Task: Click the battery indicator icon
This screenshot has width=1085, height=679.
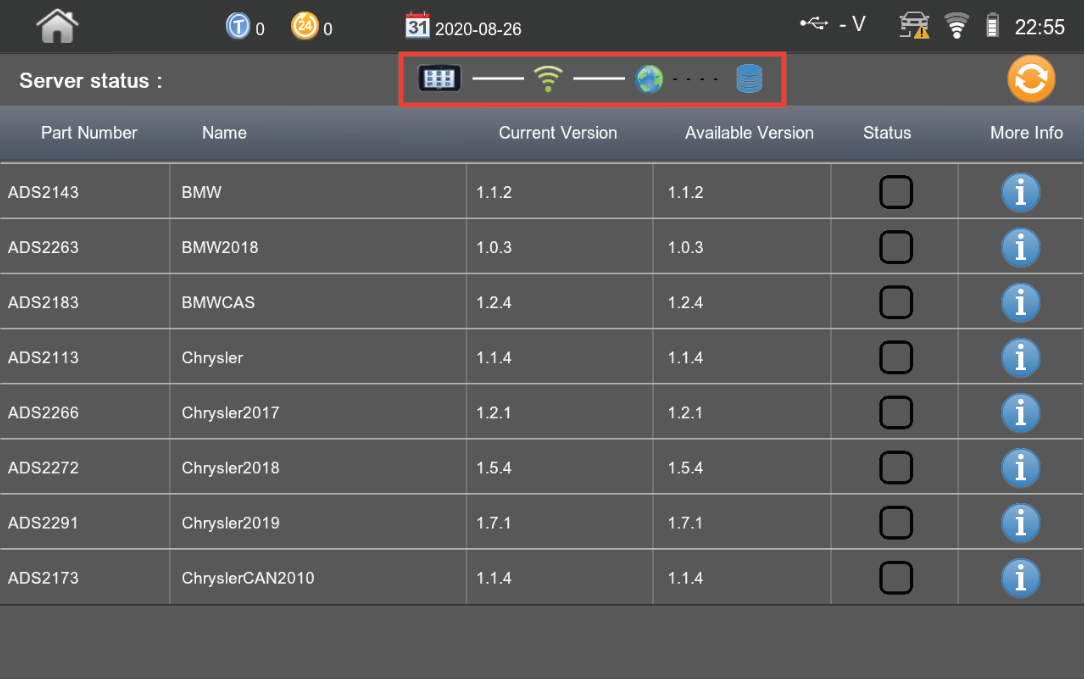Action: click(992, 26)
